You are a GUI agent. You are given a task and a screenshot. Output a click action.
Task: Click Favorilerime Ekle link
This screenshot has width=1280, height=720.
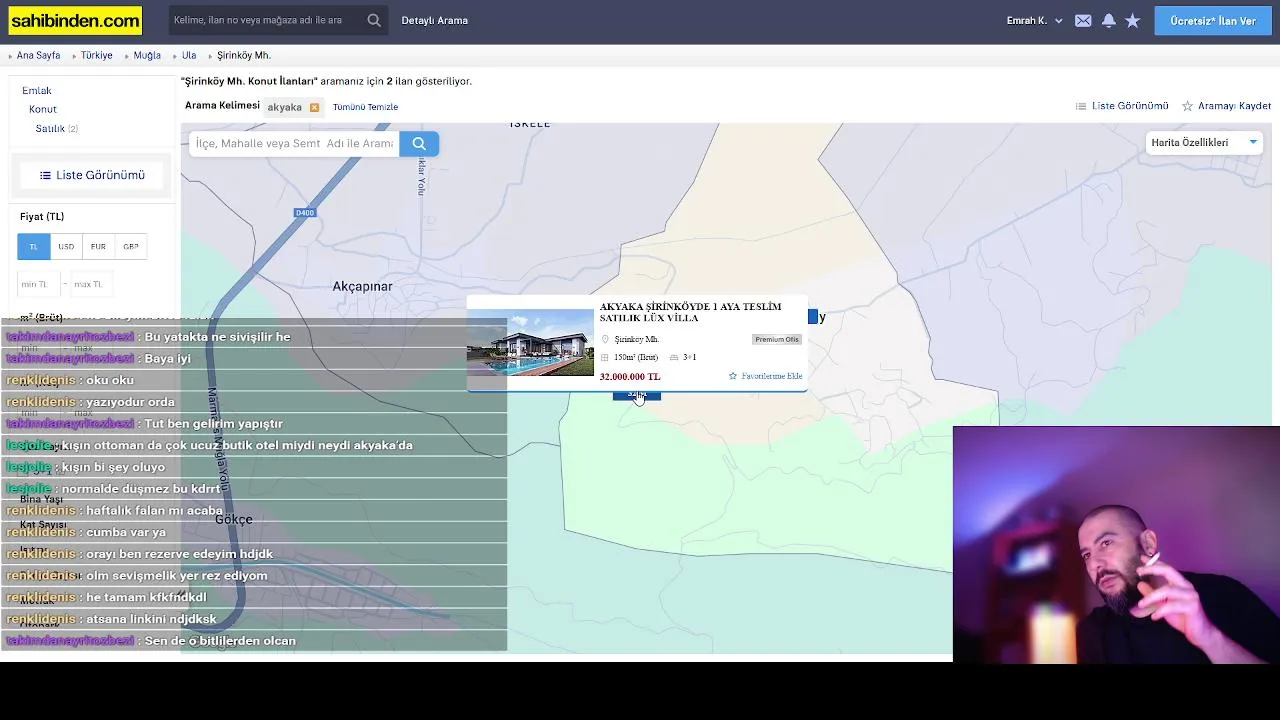click(772, 376)
